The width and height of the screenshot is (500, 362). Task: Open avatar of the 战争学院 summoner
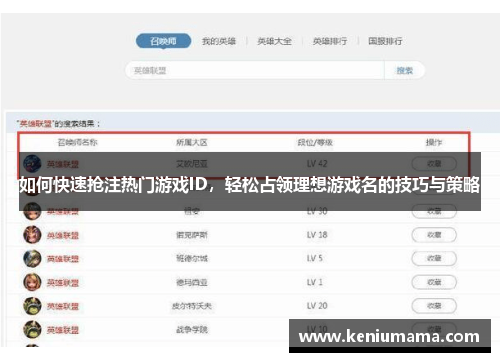32,329
